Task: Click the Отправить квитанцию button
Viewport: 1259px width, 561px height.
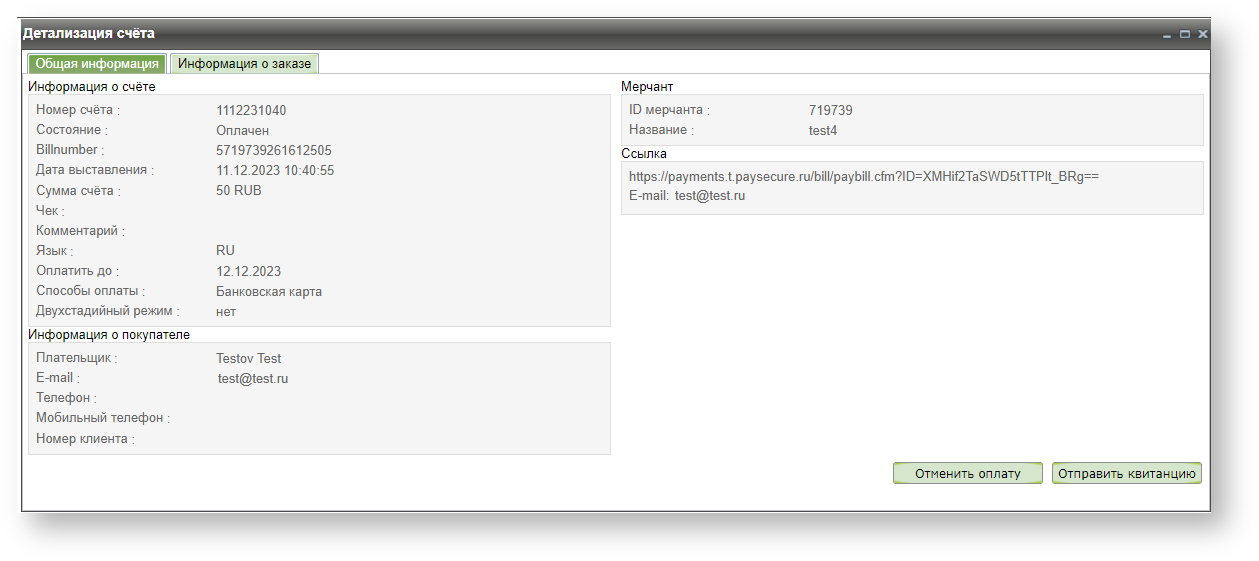Action: tap(1127, 473)
